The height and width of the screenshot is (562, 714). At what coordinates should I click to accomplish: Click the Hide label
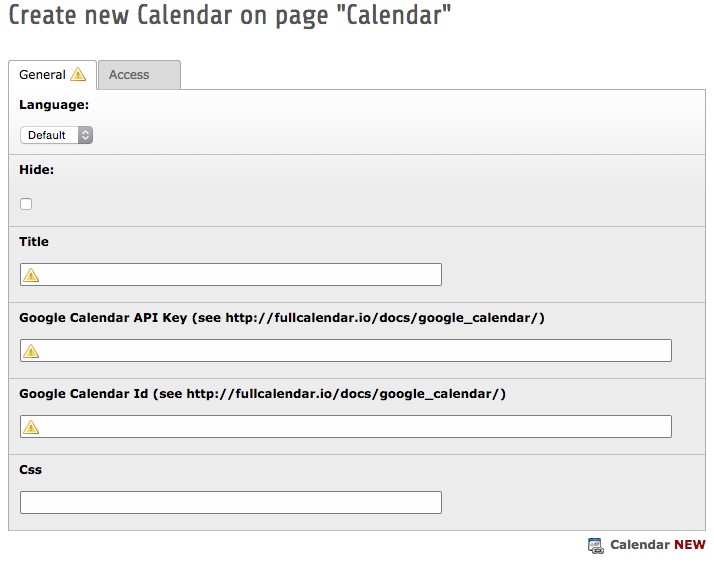coord(36,170)
